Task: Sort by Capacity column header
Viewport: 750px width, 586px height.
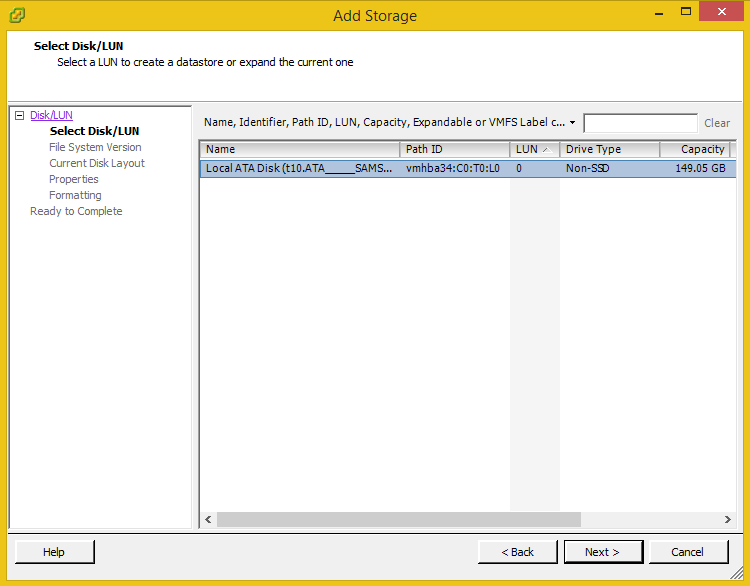Action: pyautogui.click(x=696, y=149)
